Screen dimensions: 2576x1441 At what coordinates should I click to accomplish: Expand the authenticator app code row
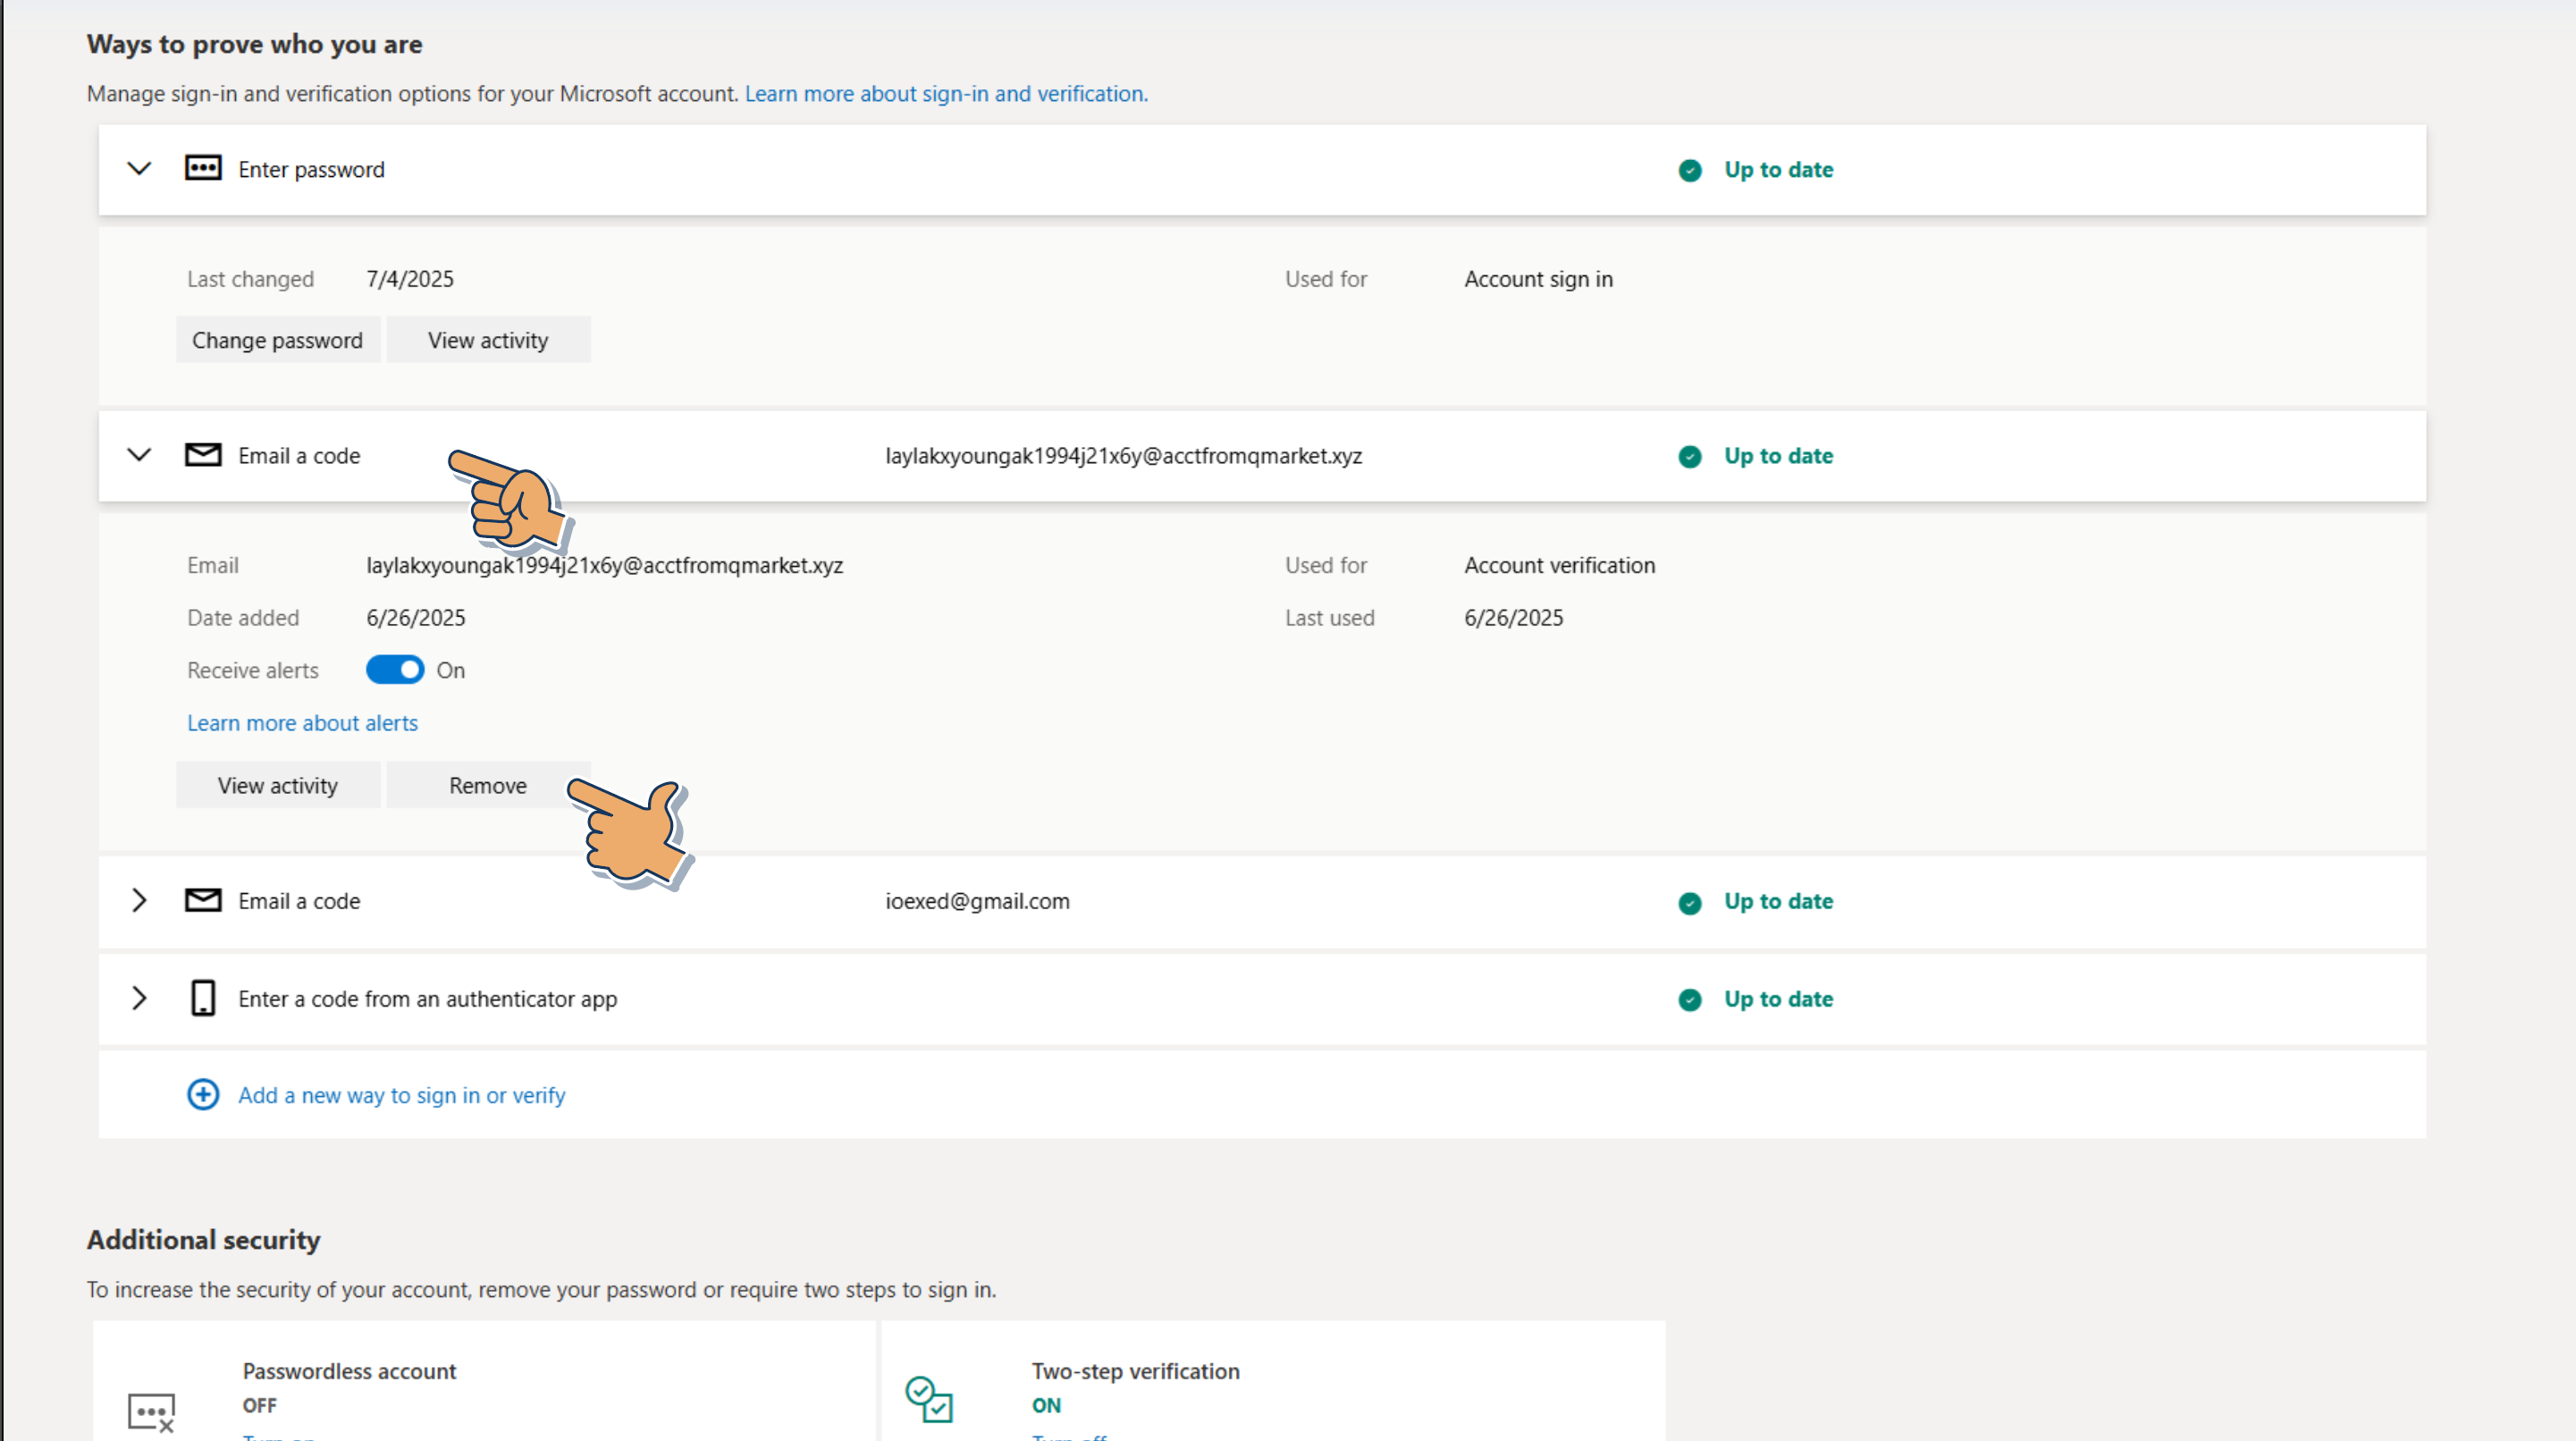click(139, 998)
